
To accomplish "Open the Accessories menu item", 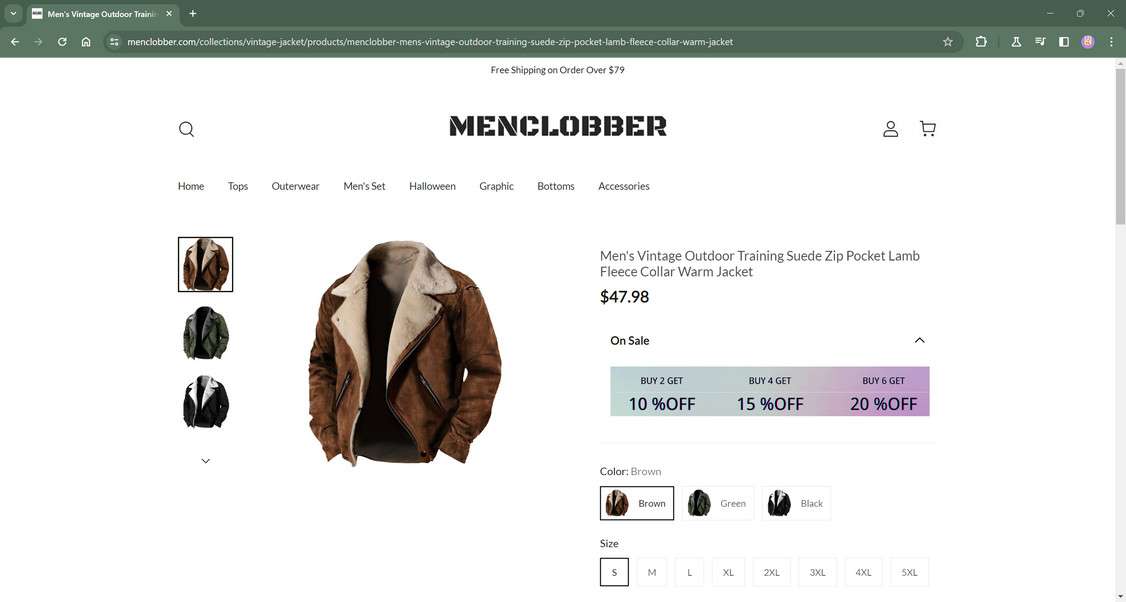I will pyautogui.click(x=623, y=186).
